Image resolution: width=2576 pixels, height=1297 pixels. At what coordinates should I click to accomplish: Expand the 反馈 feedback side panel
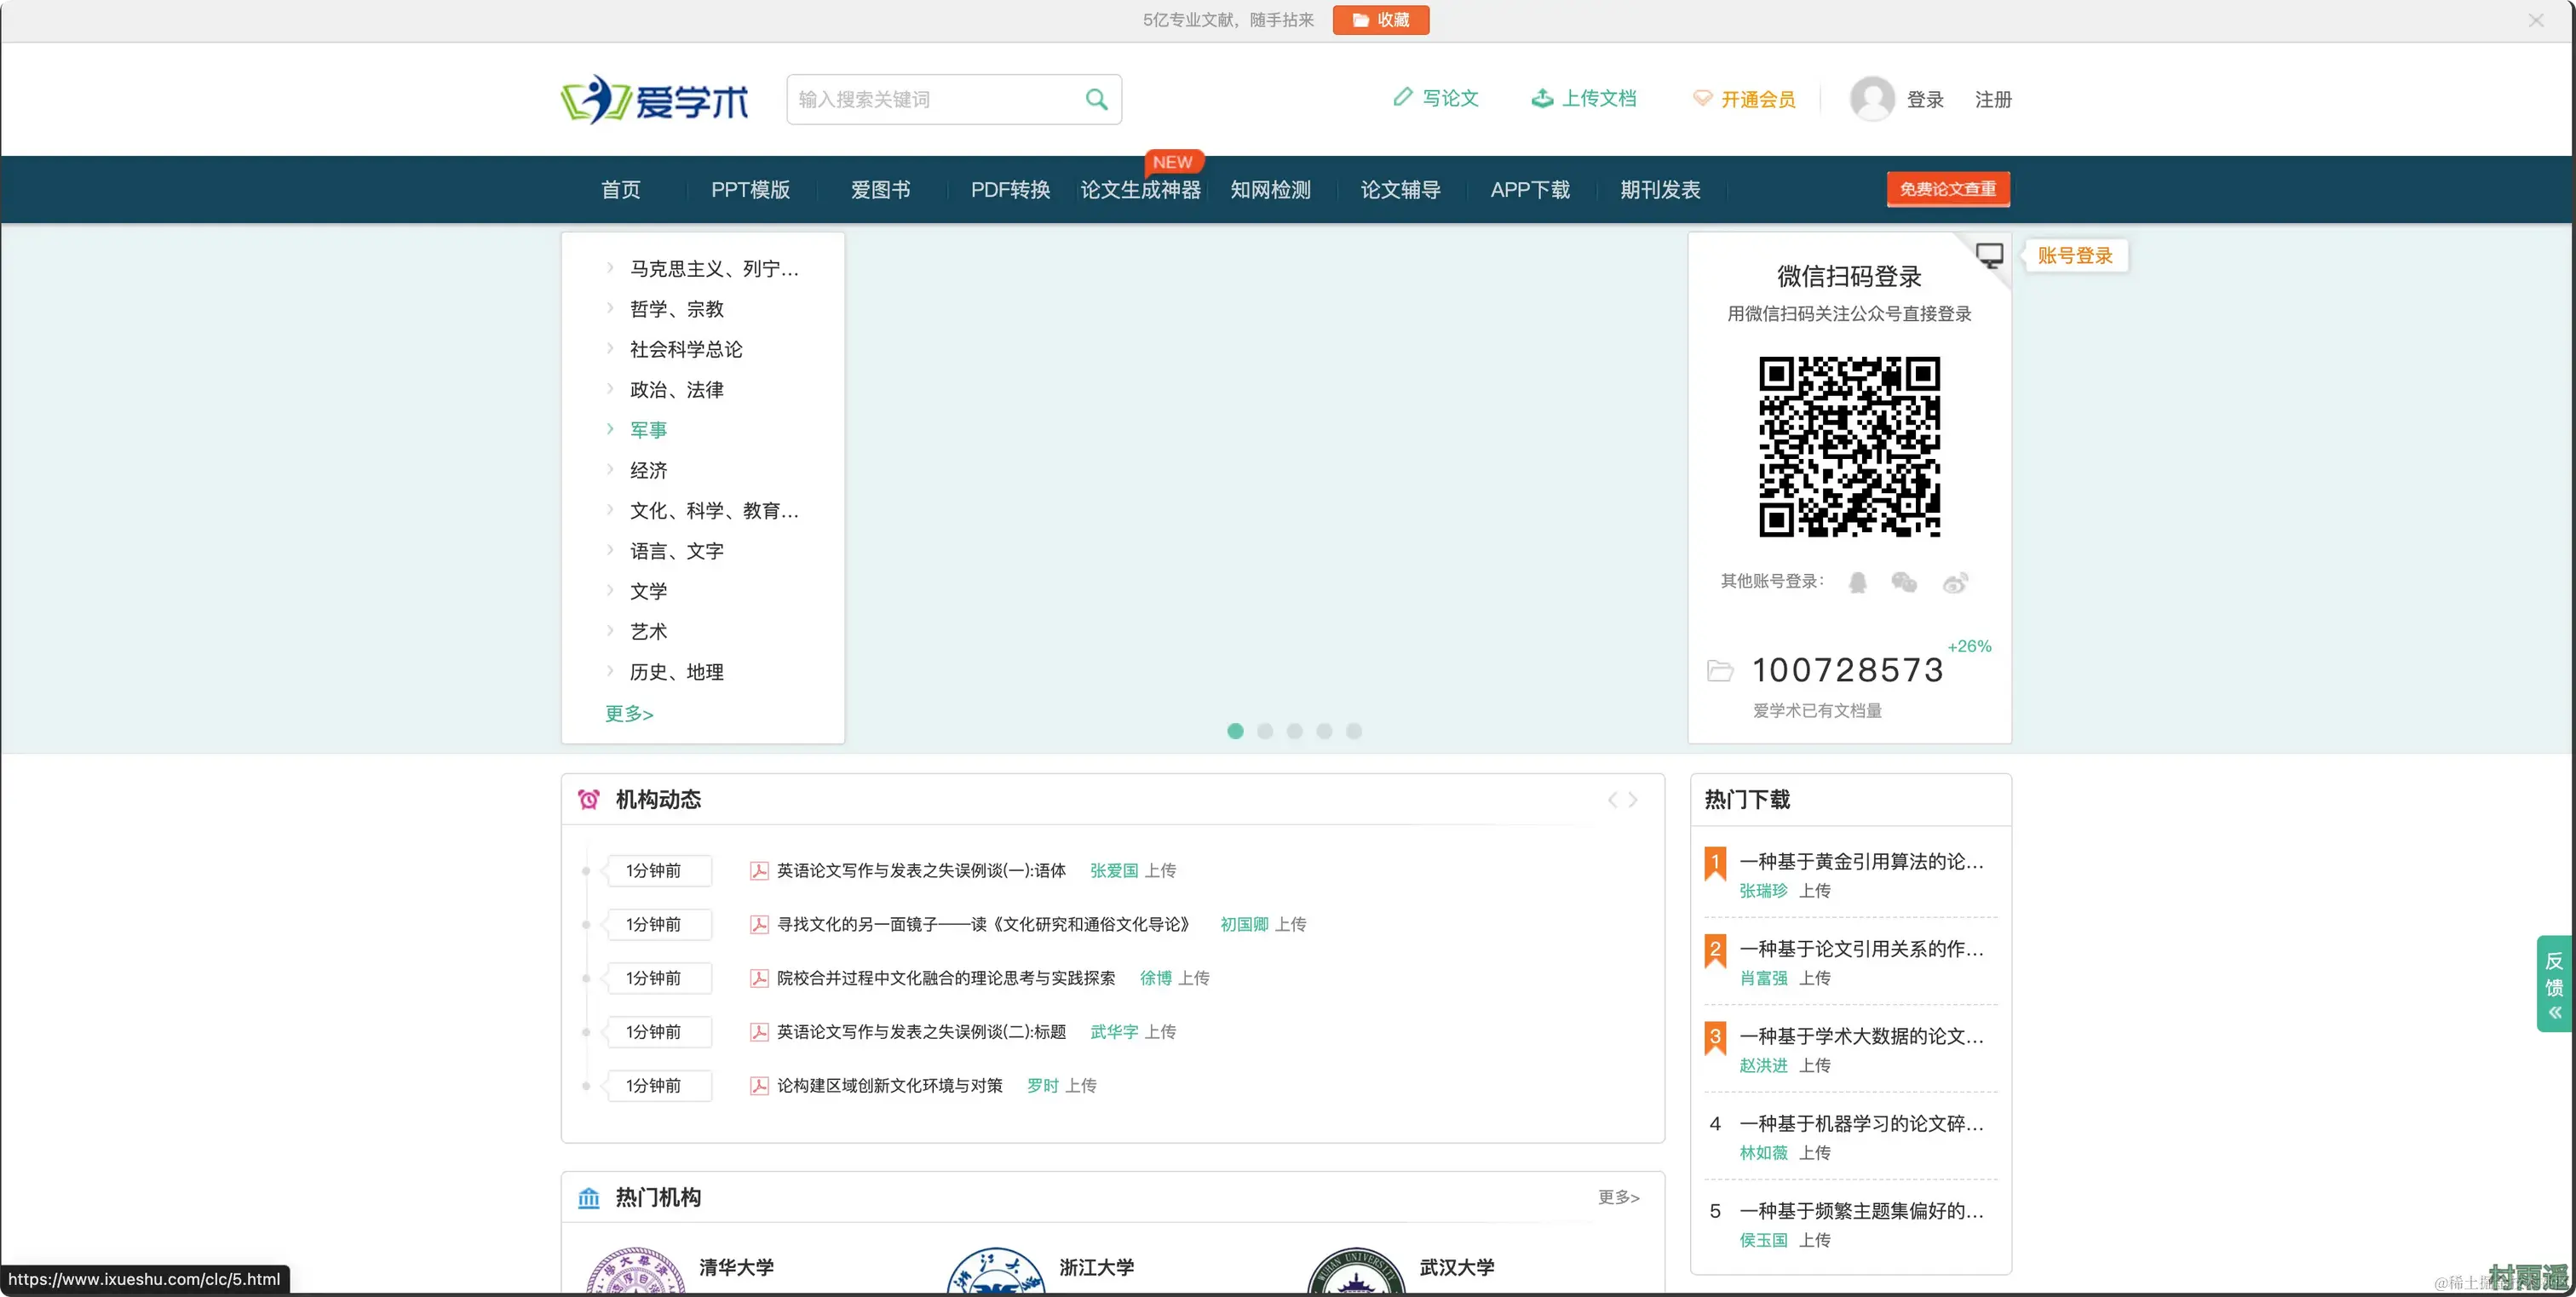[x=2554, y=984]
